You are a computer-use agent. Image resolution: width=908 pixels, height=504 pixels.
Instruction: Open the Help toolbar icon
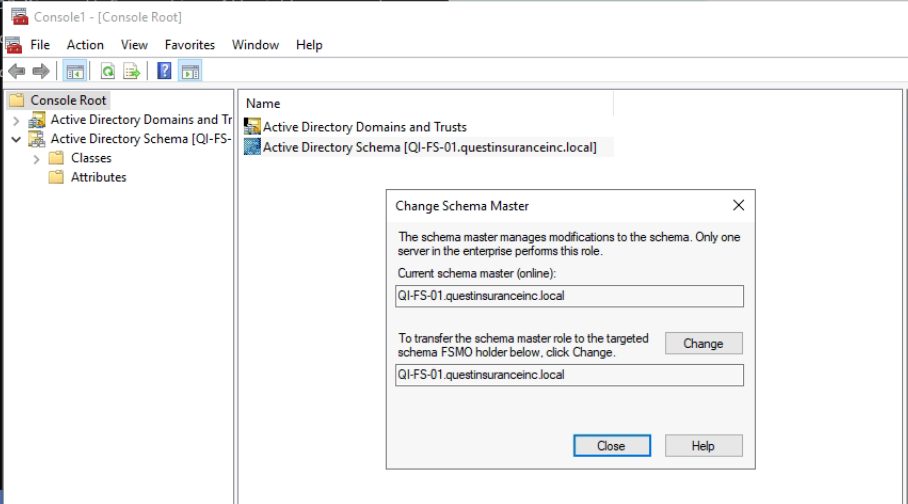click(164, 71)
